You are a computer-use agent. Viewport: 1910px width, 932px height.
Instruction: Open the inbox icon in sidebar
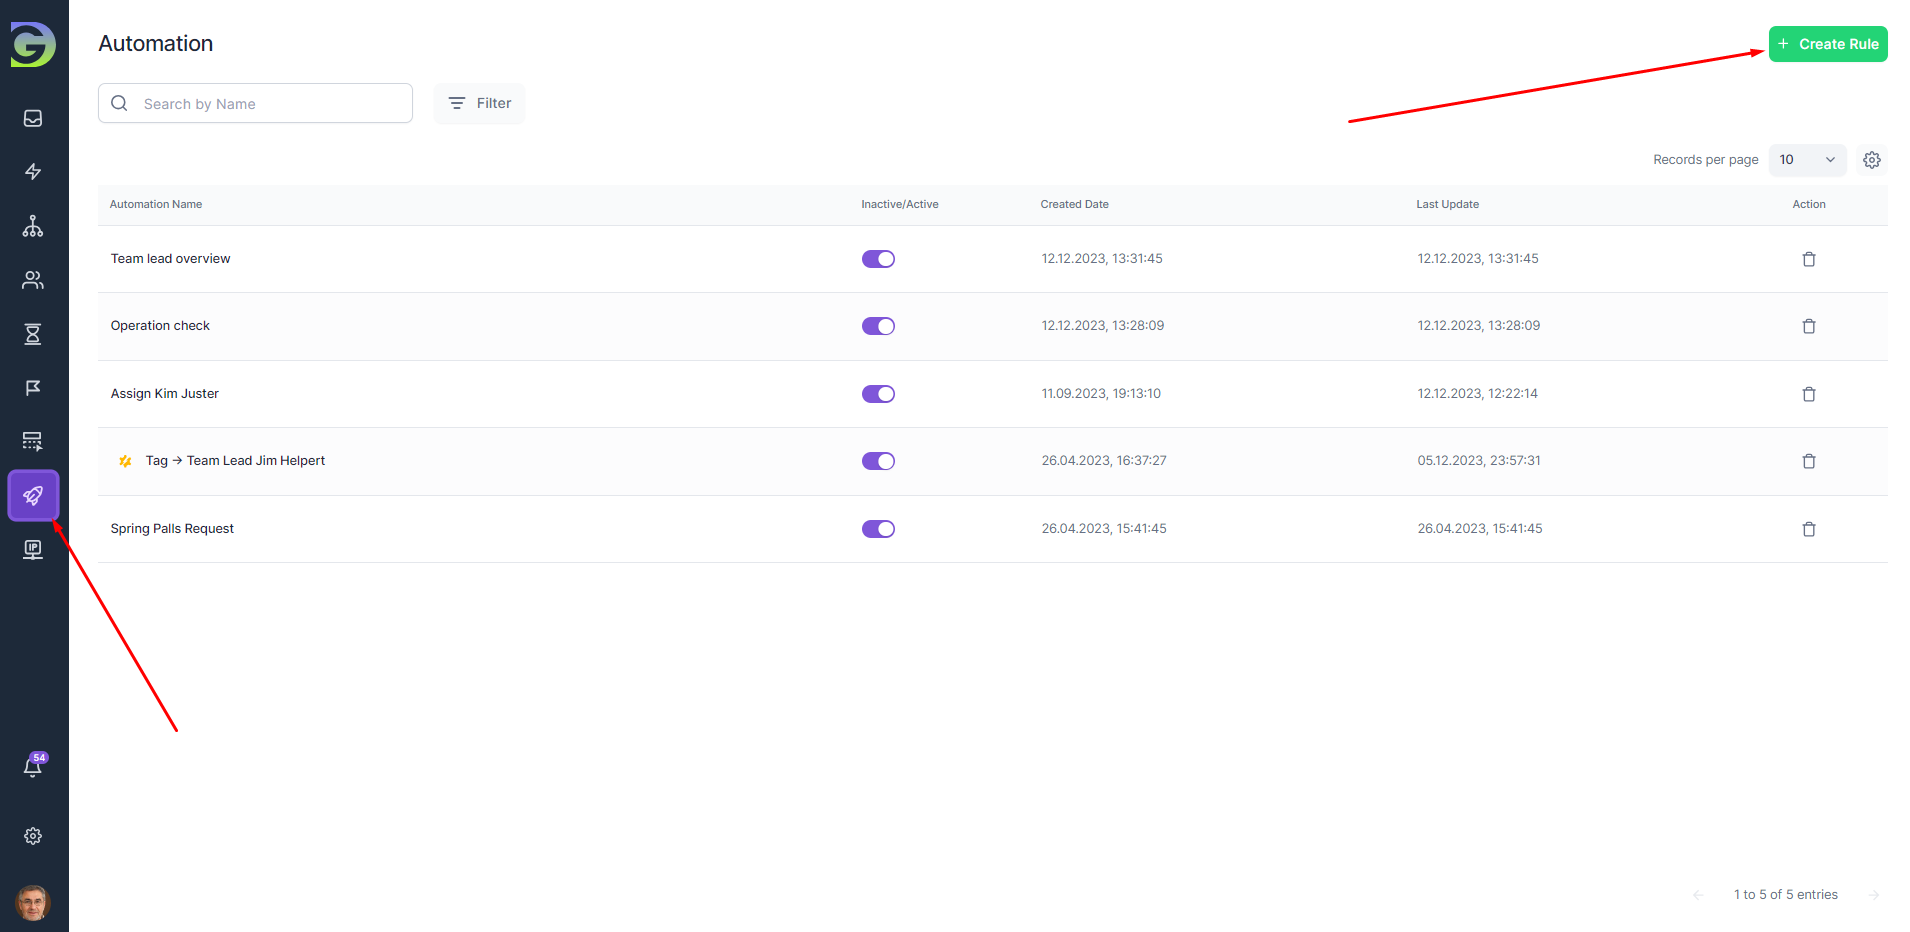click(x=33, y=119)
